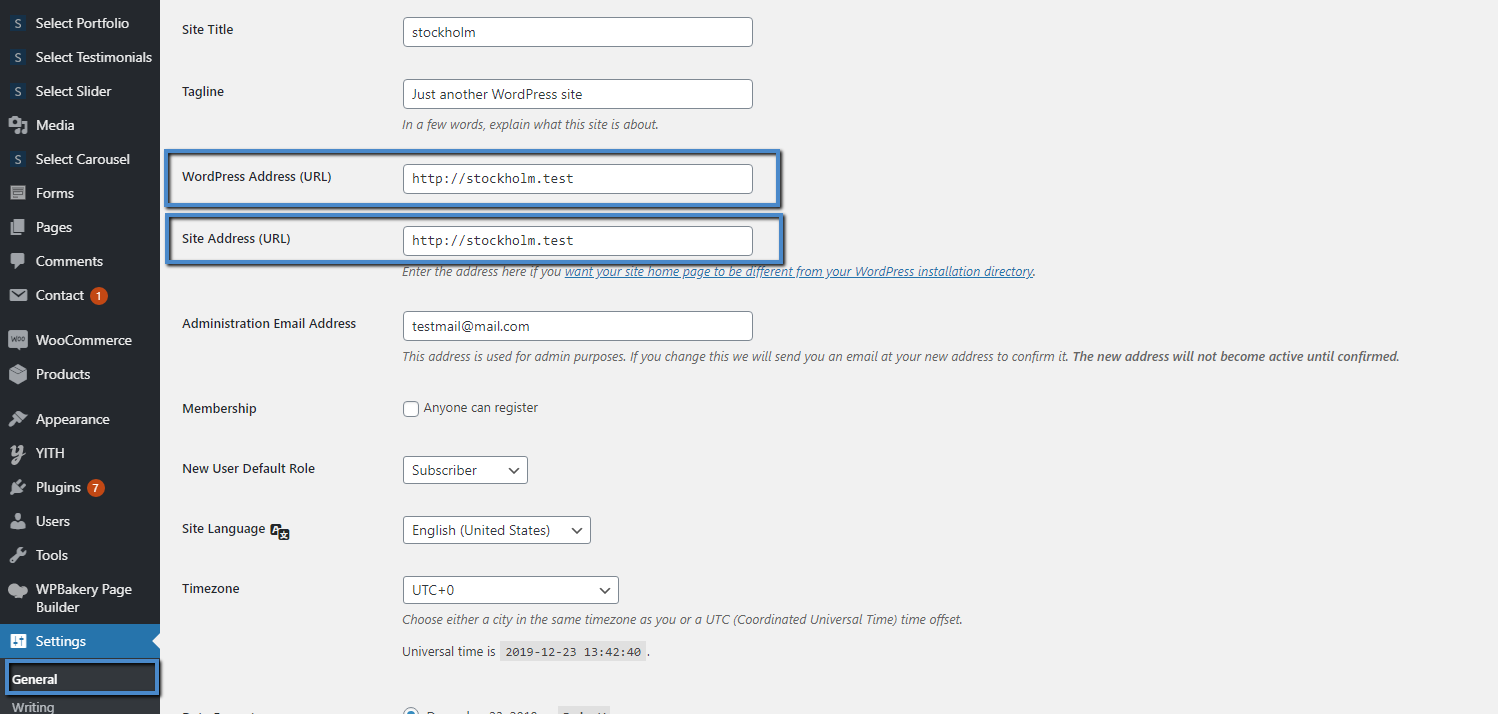Select the partially visible date format radio button
This screenshot has width=1499, height=714.
[x=411, y=711]
